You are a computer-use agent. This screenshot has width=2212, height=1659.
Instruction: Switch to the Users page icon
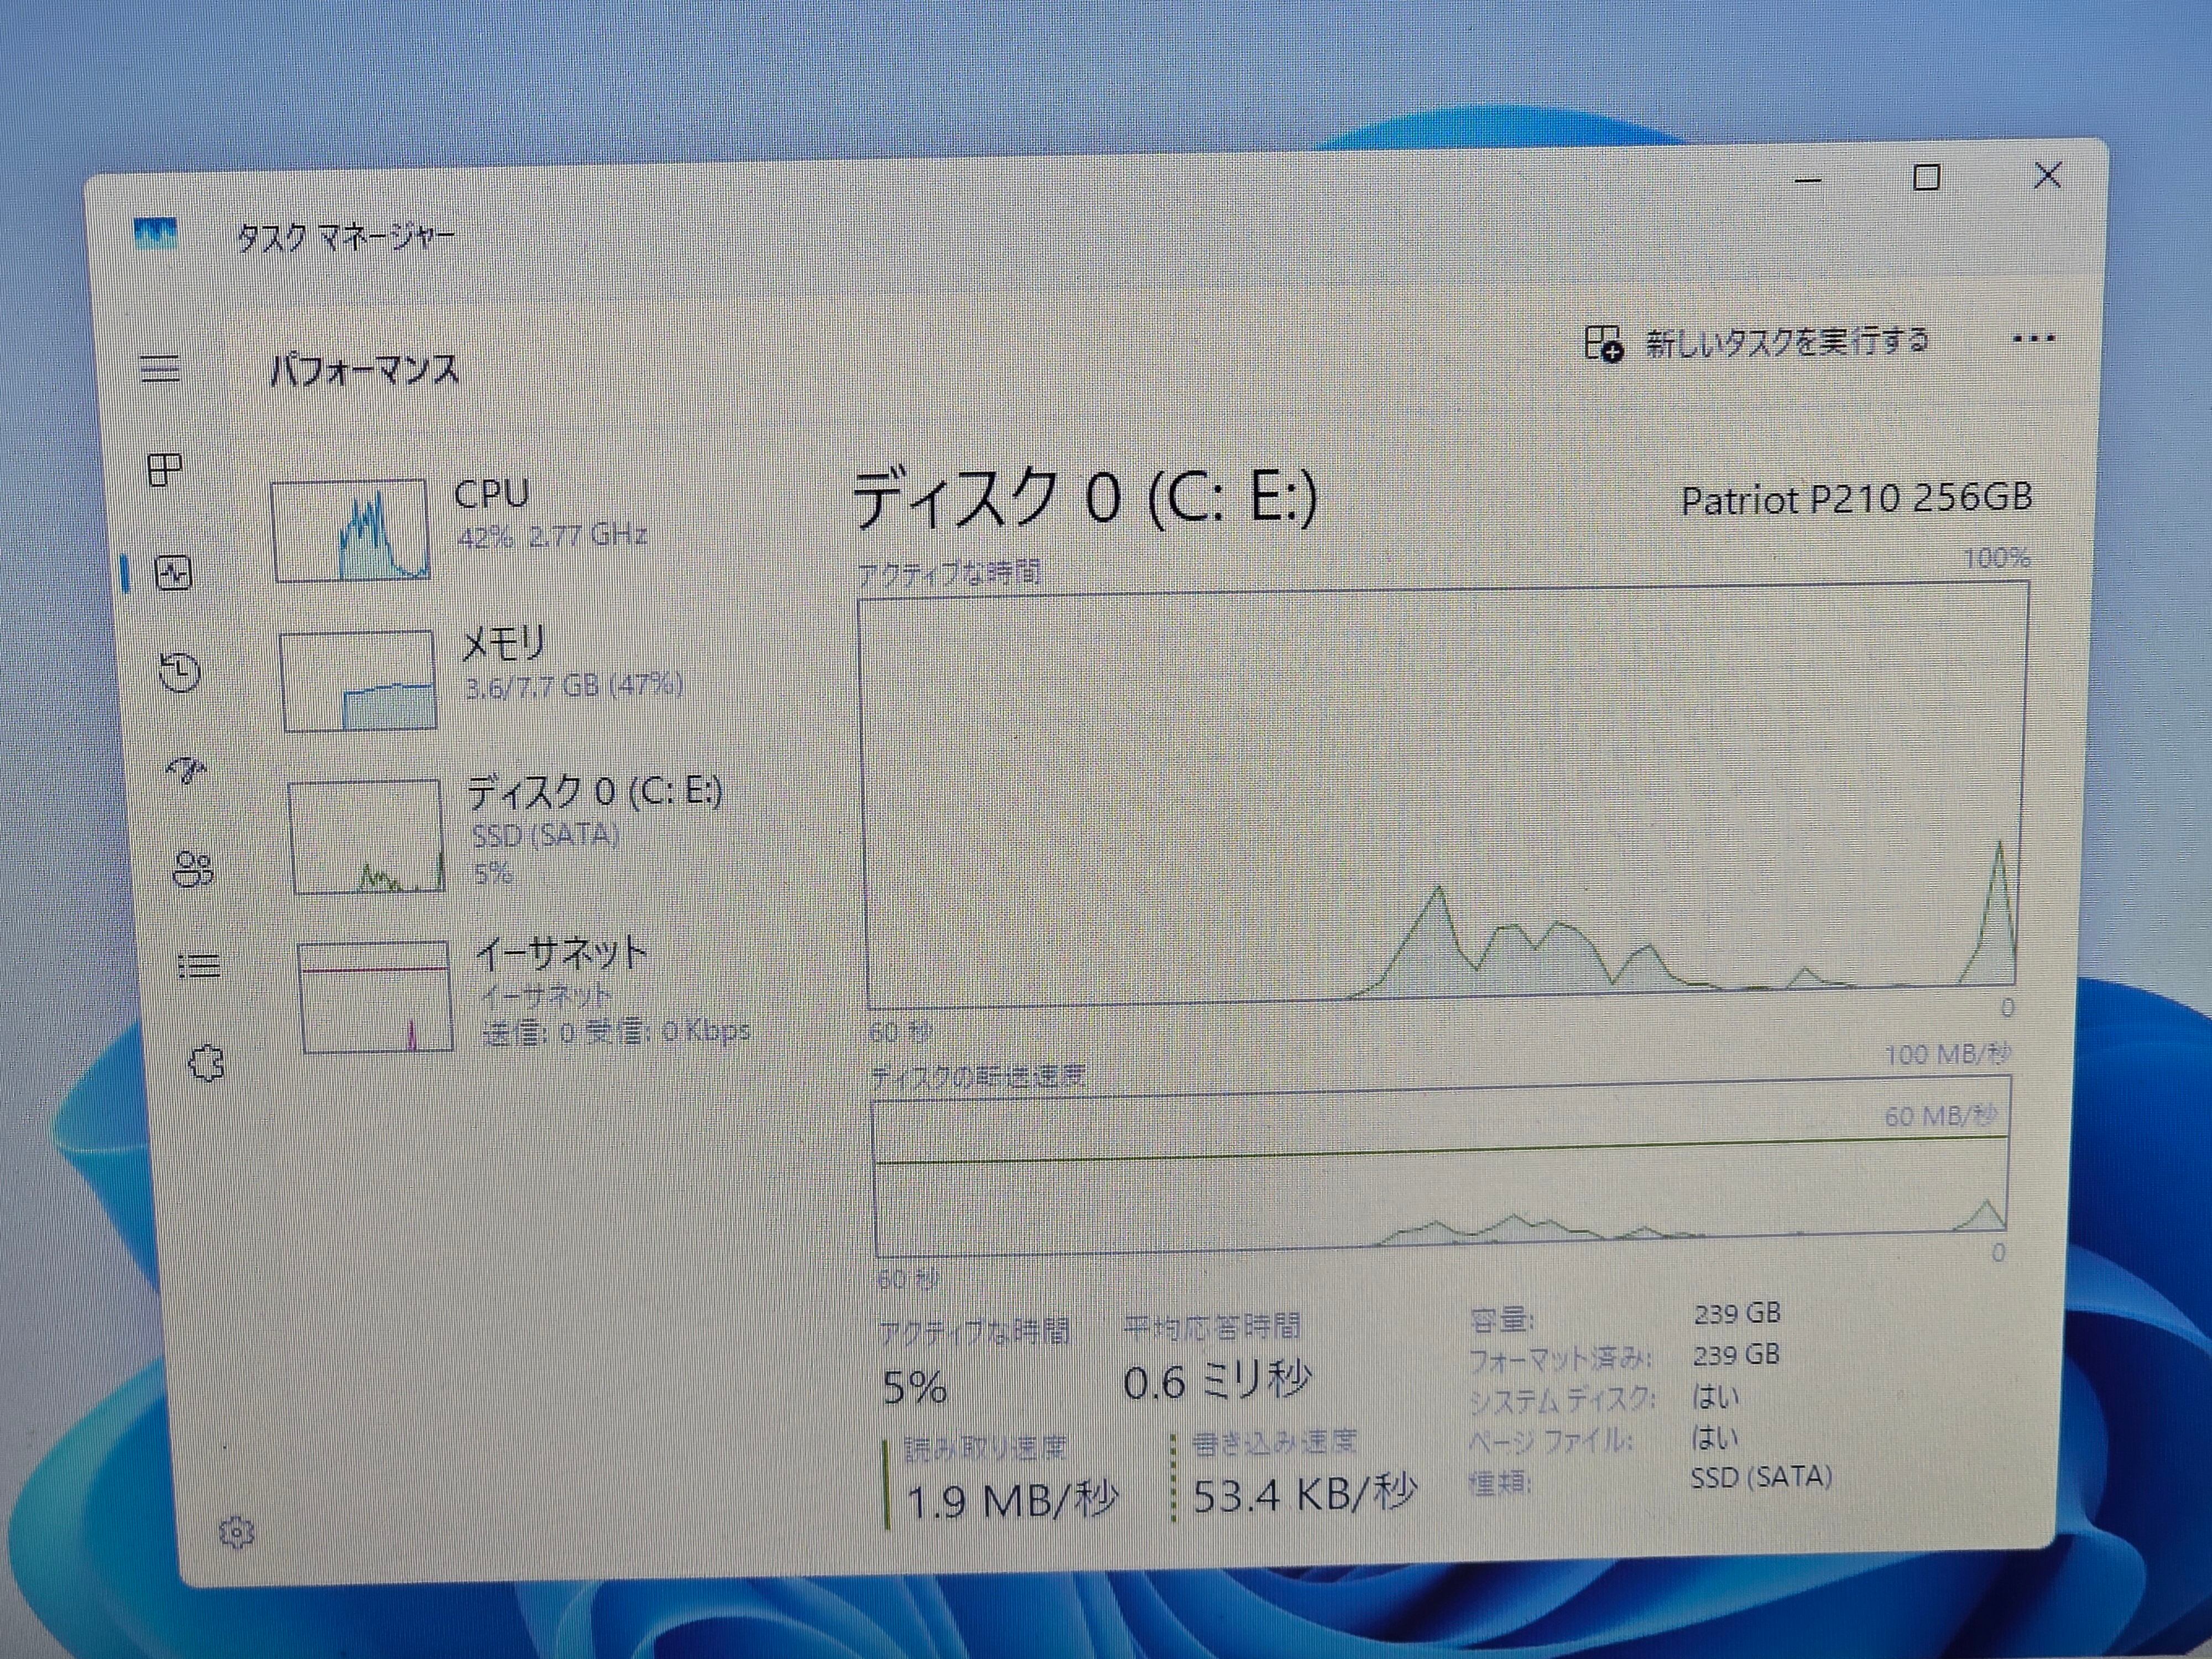[x=193, y=868]
